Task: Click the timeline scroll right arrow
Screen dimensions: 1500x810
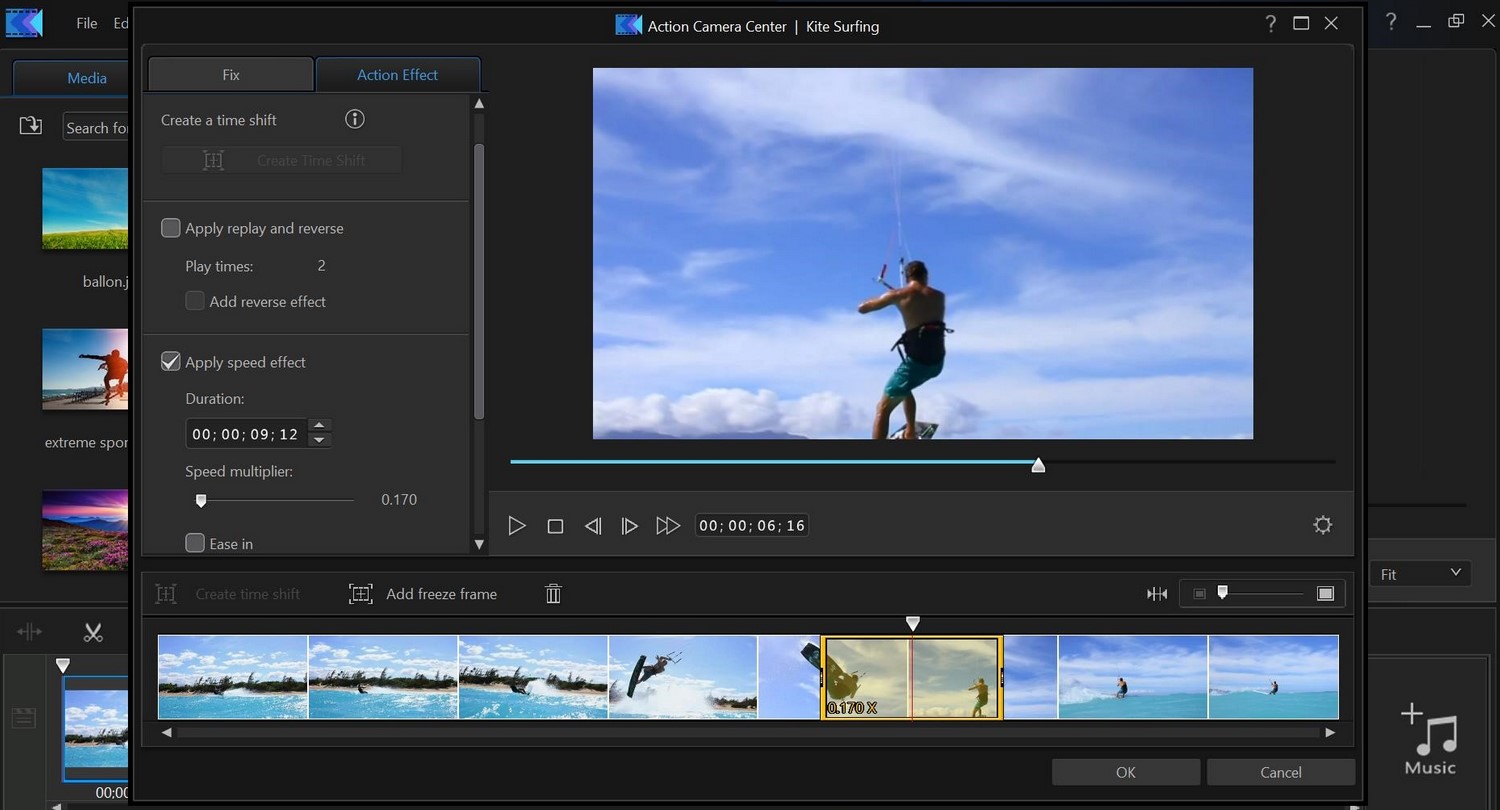Action: pyautogui.click(x=1330, y=733)
